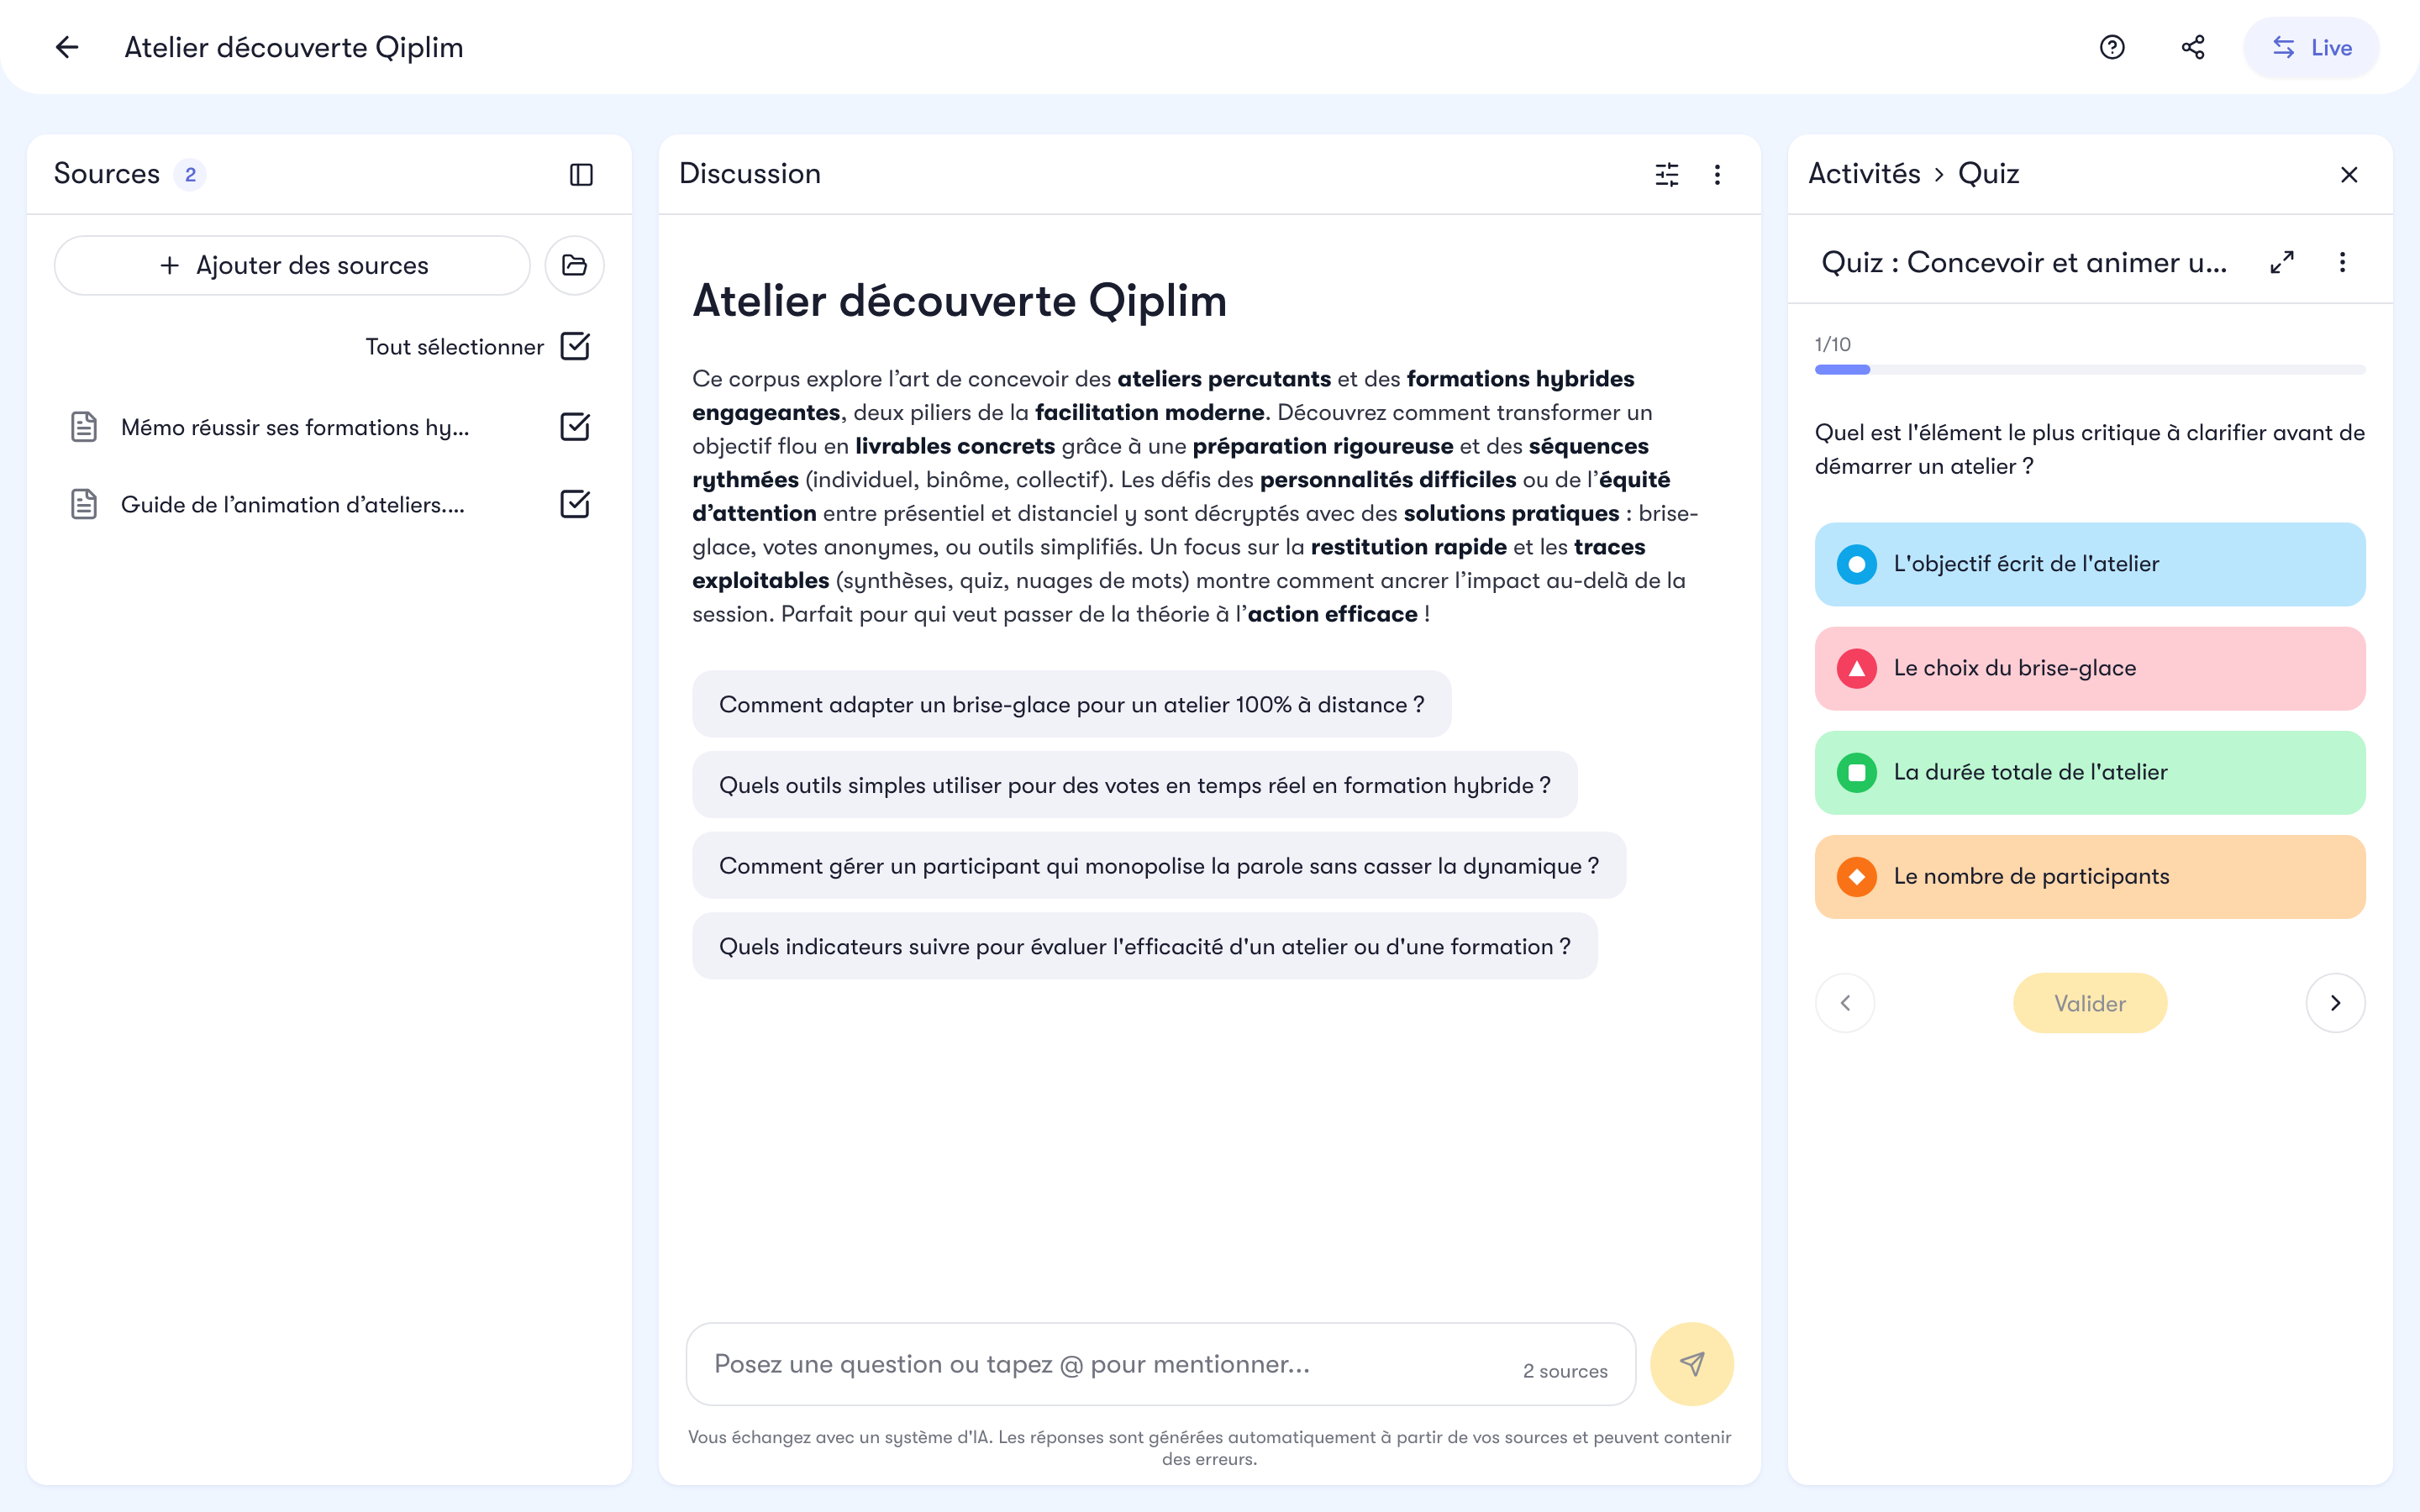Viewport: 2420px width, 1512px height.
Task: Open the quiz three-dot options menu
Action: point(2342,262)
